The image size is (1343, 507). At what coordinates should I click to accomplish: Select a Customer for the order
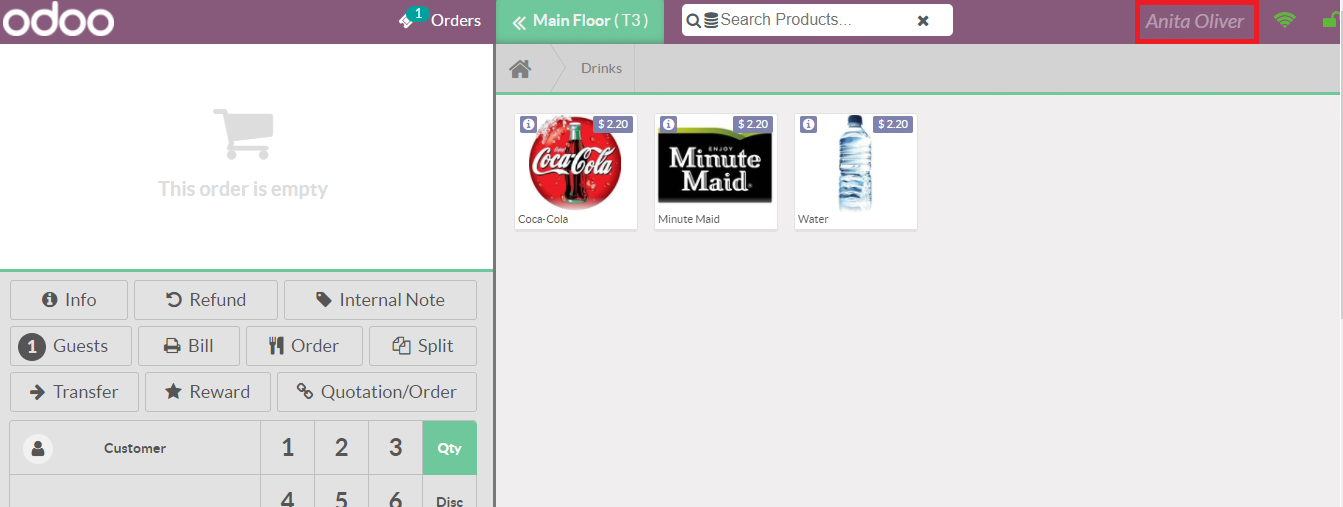(134, 448)
